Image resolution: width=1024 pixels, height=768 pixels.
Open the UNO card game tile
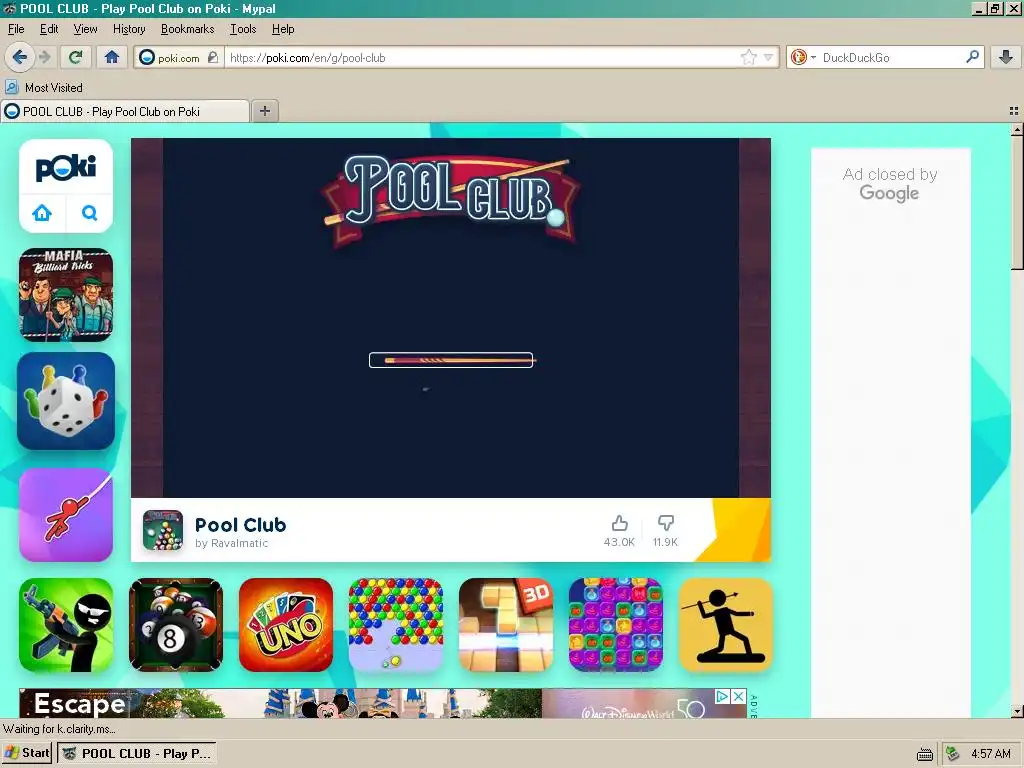pyautogui.click(x=286, y=625)
